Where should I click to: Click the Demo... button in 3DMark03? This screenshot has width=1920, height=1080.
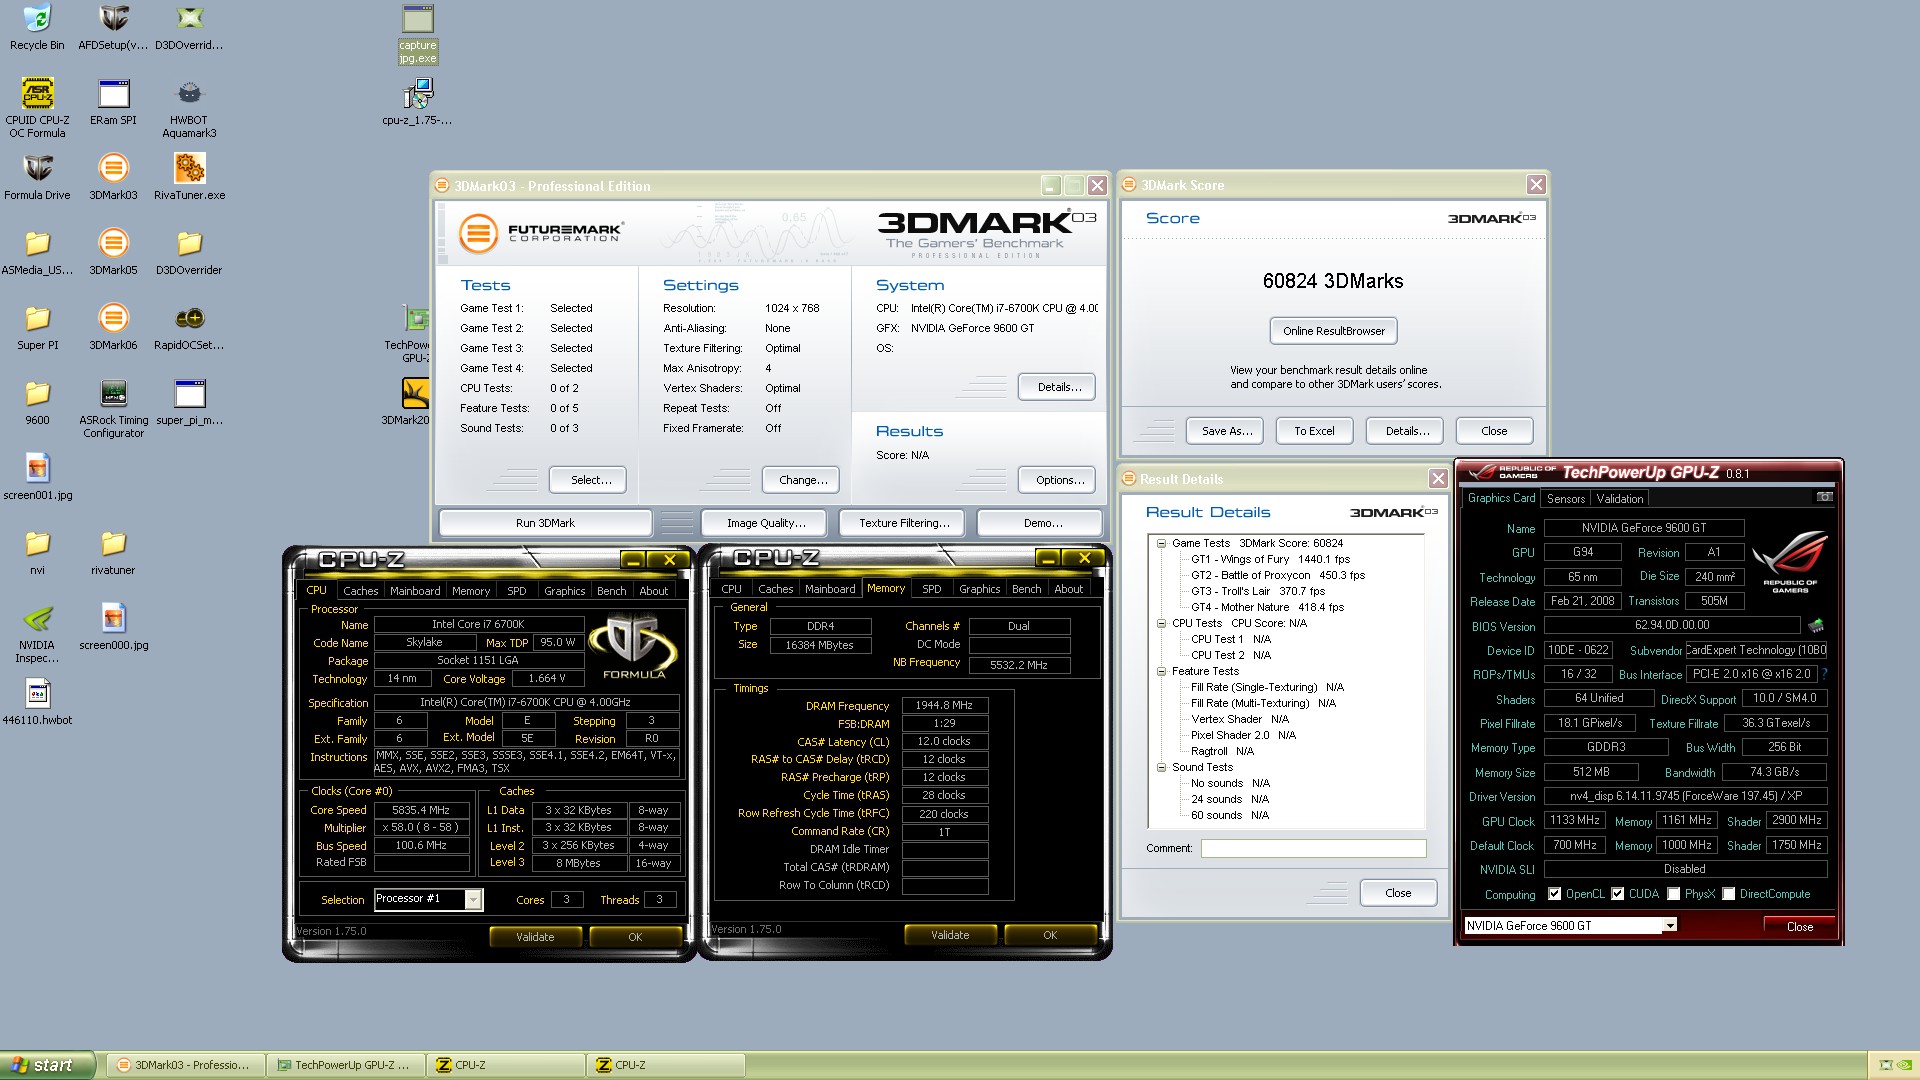coord(1041,523)
